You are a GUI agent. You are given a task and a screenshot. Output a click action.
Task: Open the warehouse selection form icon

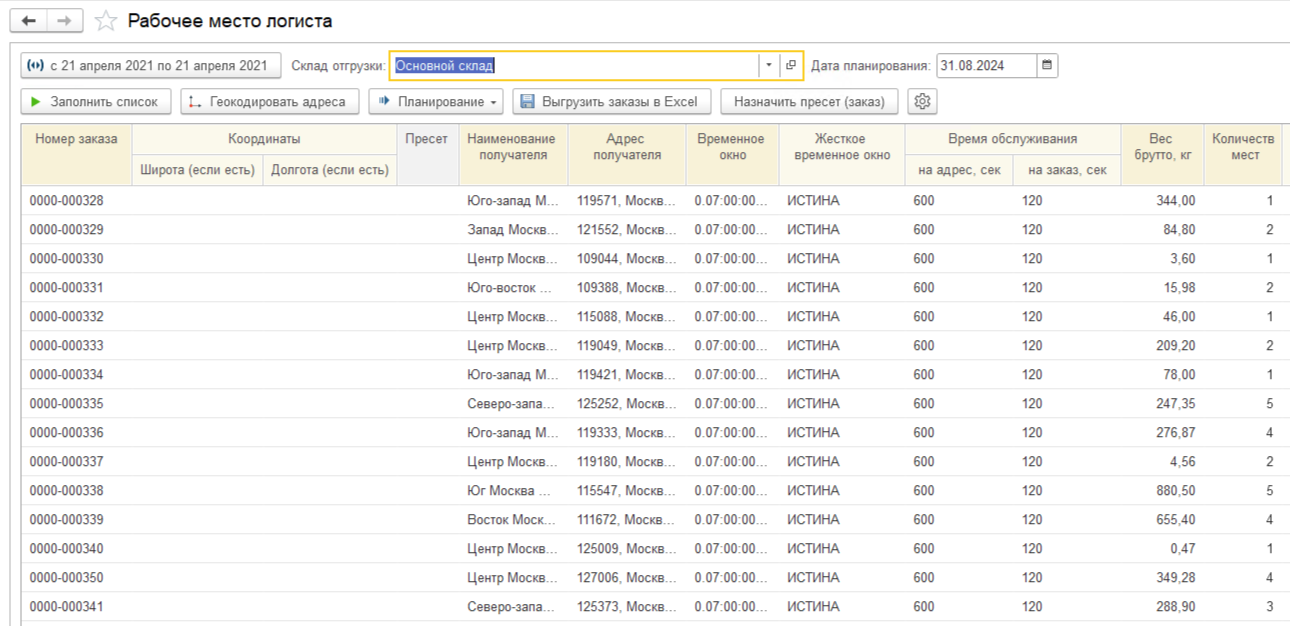[791, 66]
